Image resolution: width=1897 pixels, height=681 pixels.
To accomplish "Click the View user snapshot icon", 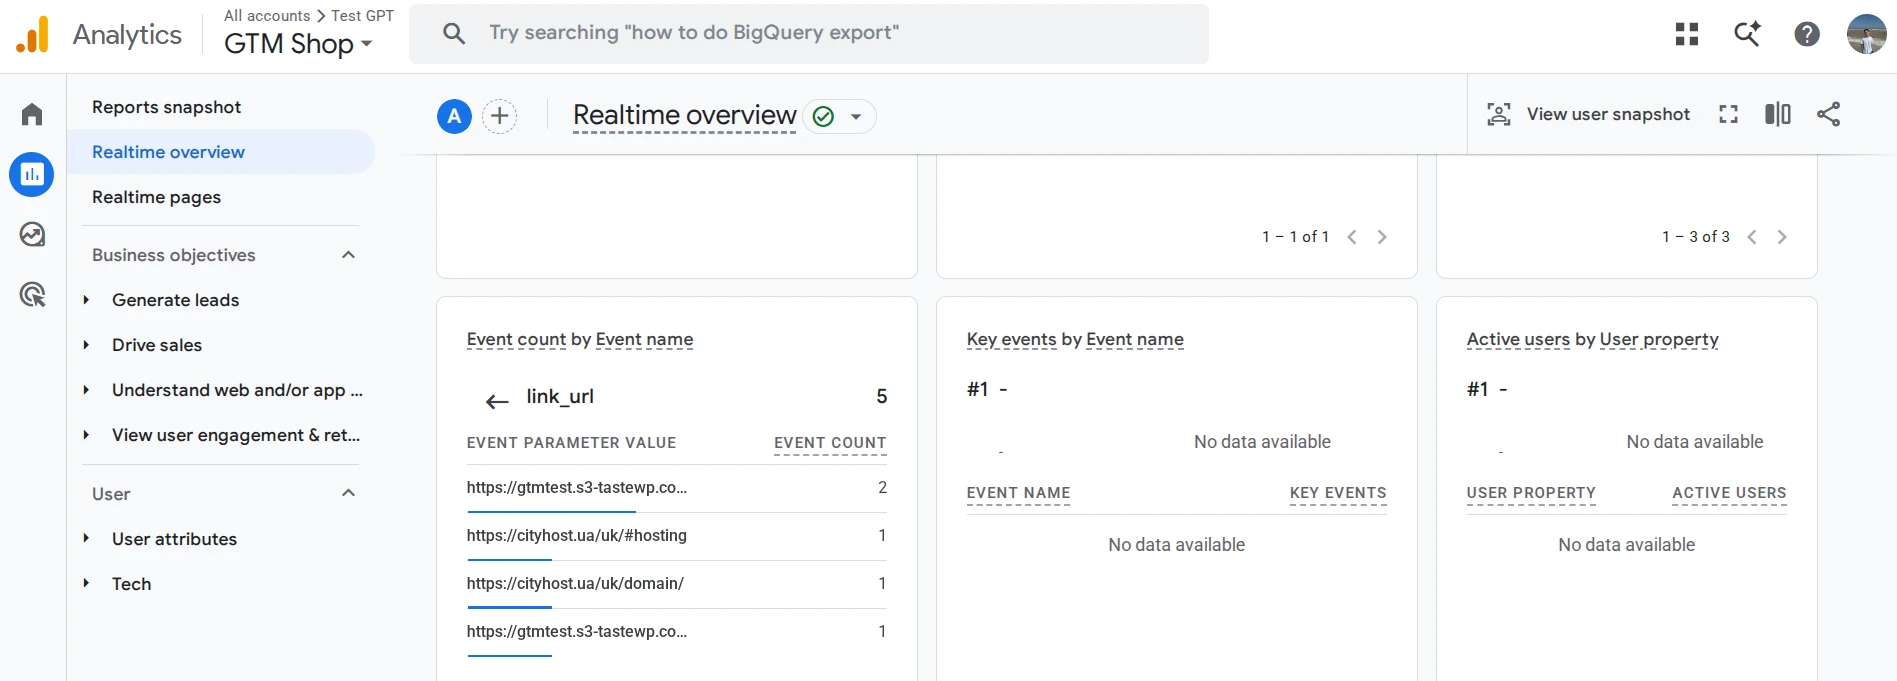I will pos(1498,114).
